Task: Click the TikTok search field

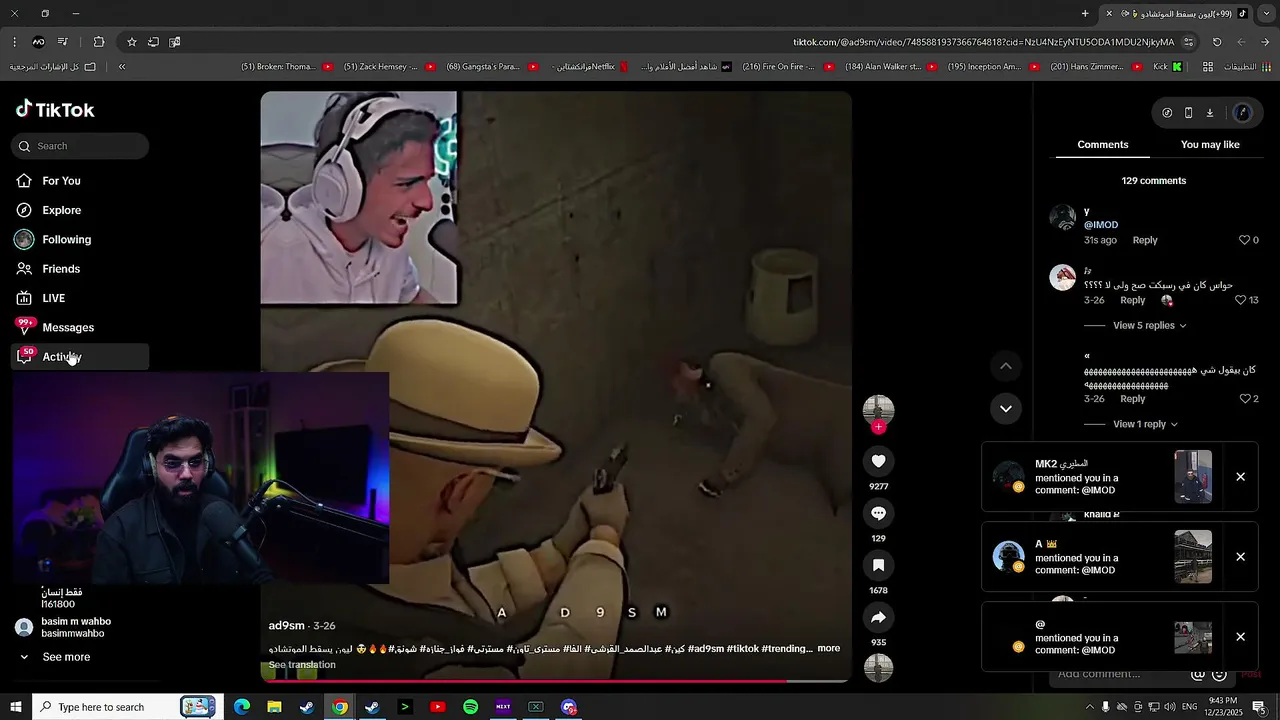Action: pyautogui.click(x=80, y=146)
